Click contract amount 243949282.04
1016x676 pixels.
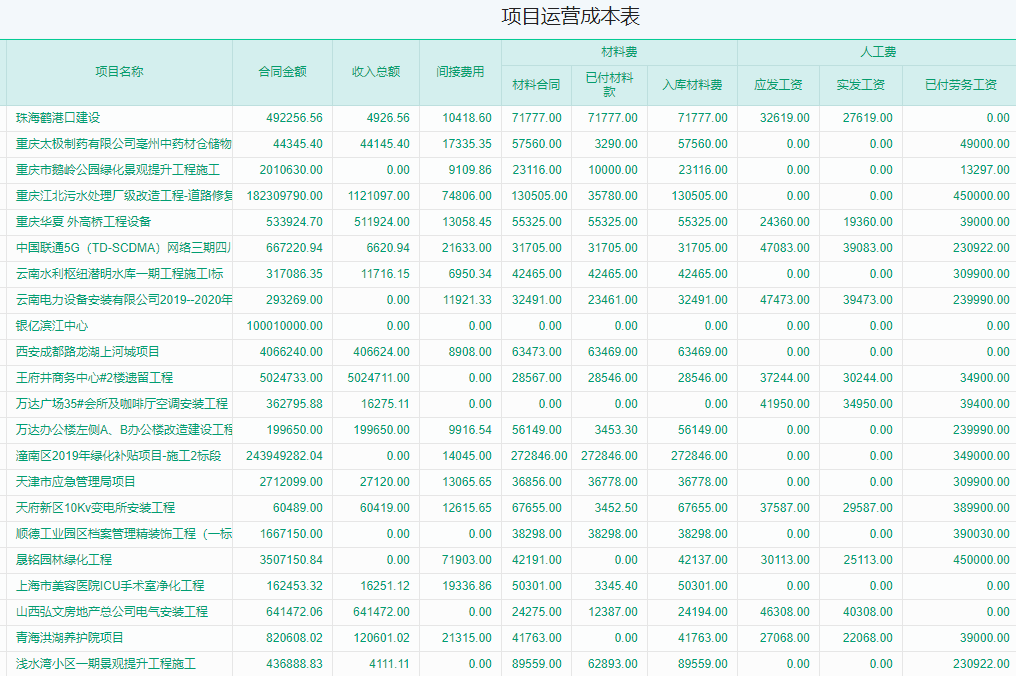[x=284, y=456]
